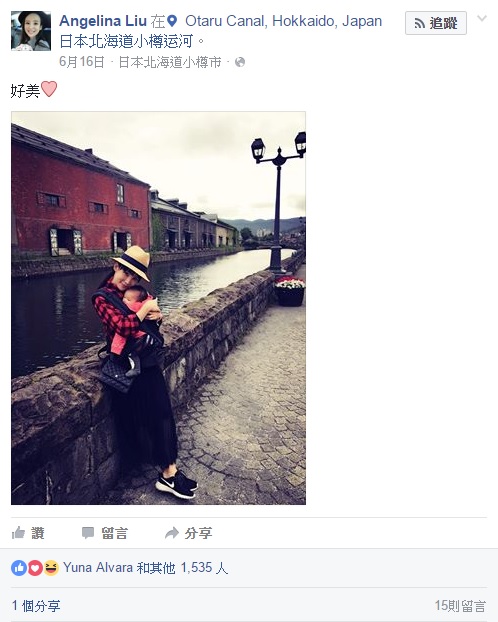Expand the post options chevron menu
The height and width of the screenshot is (622, 498).
point(482,18)
